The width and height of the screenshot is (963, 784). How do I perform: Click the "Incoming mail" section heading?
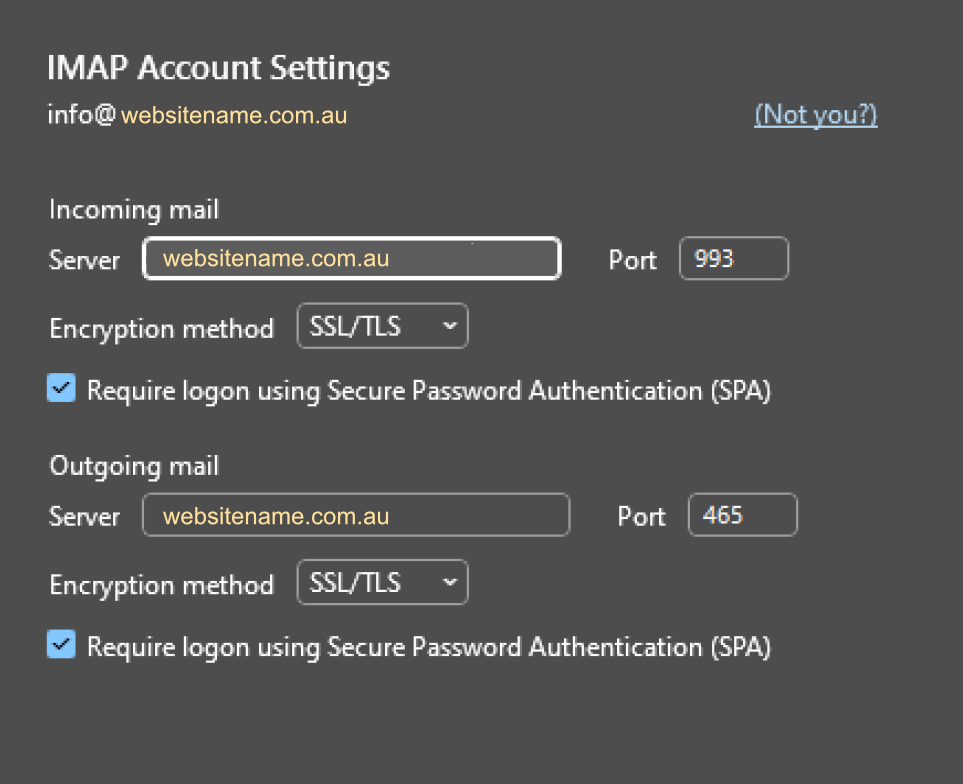[134, 210]
